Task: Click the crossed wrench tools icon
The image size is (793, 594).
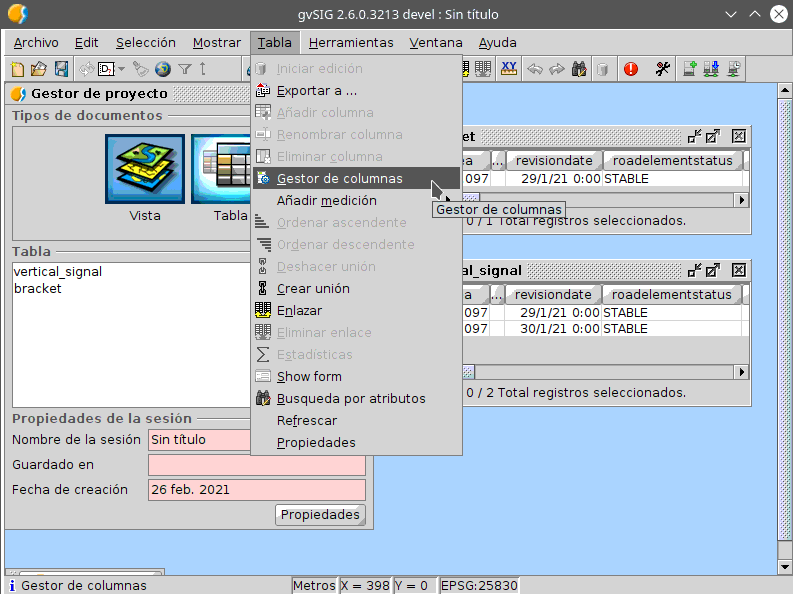Action: [x=663, y=69]
